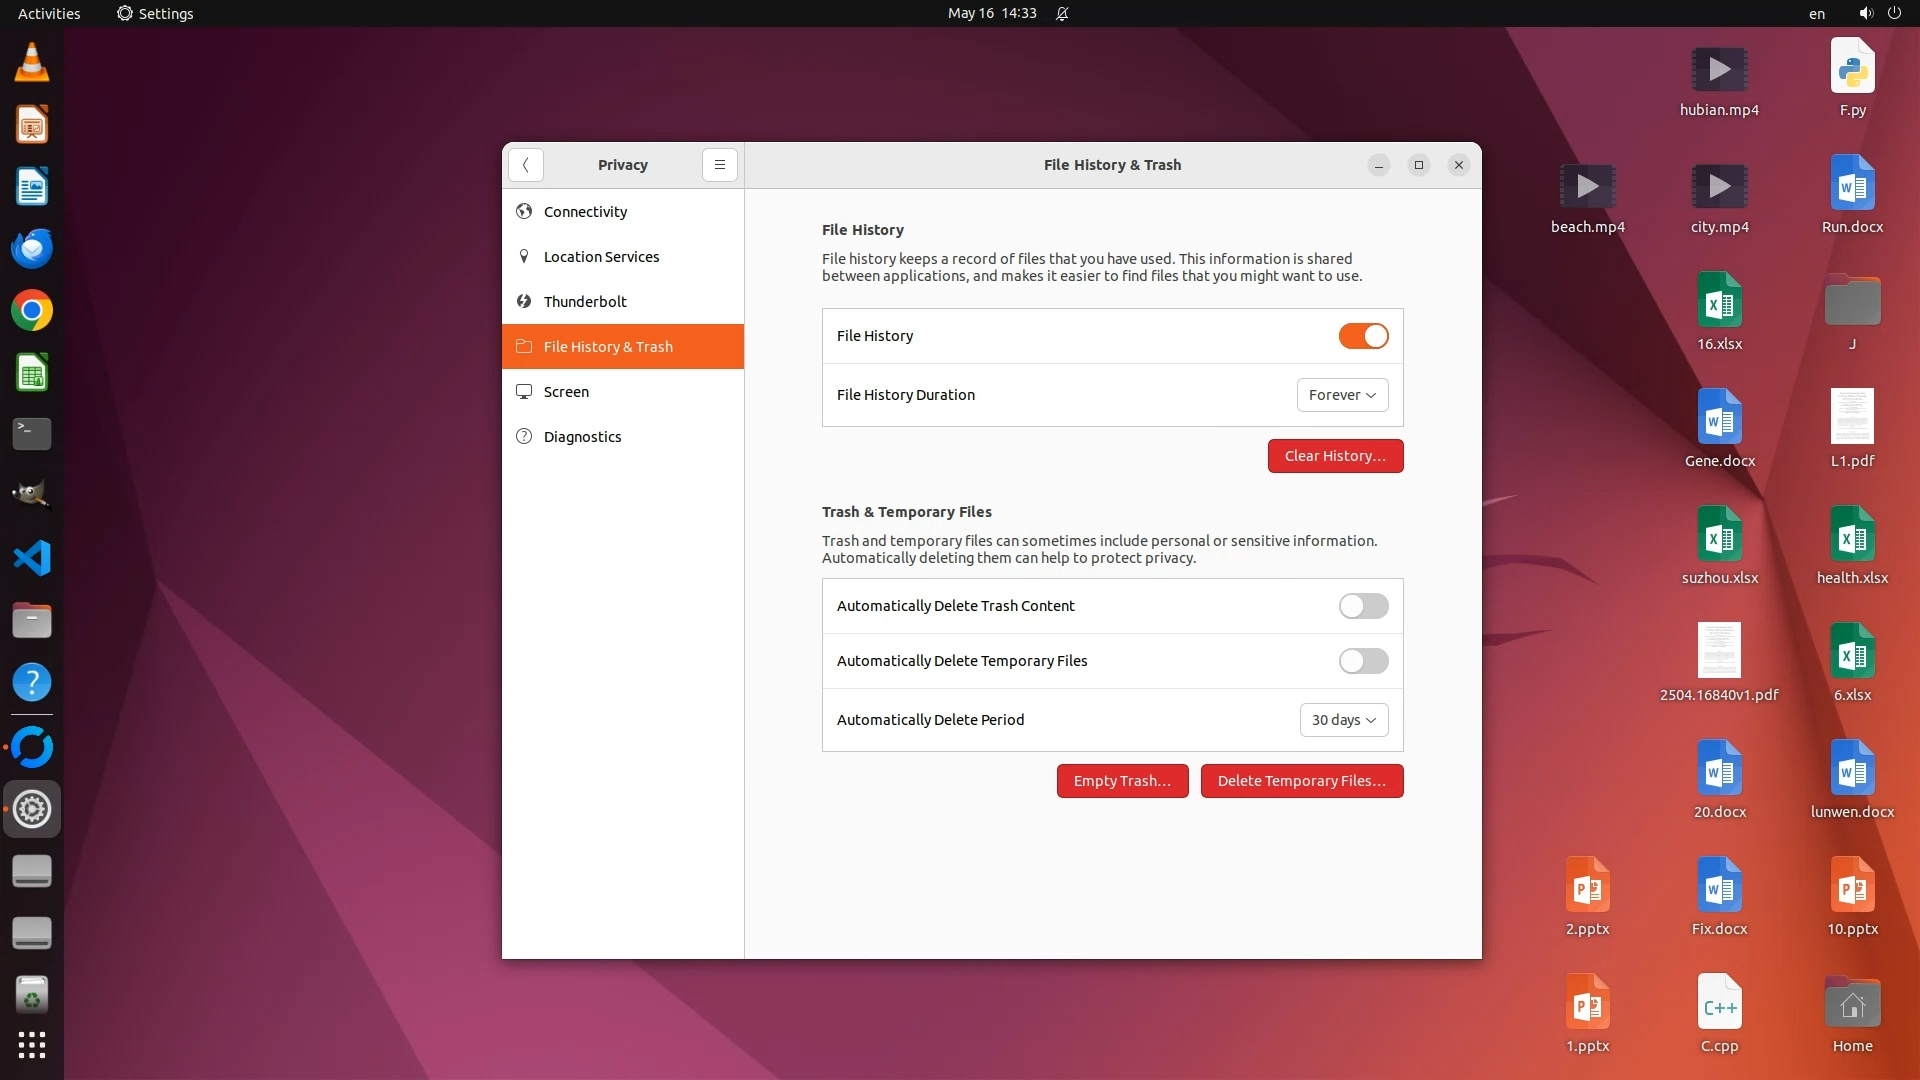Screen dimensions: 1920x1080
Task: Click the Connectivity globe icon
Action: pos(524,211)
